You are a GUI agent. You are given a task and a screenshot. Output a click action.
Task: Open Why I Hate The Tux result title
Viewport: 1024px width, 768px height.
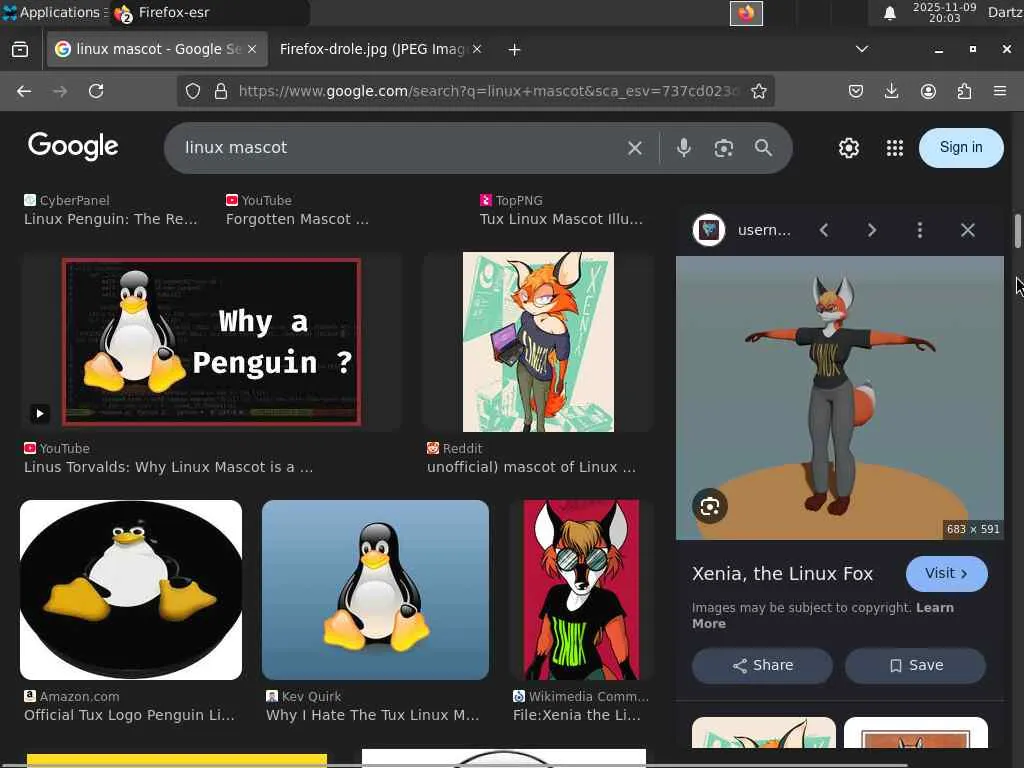(372, 716)
